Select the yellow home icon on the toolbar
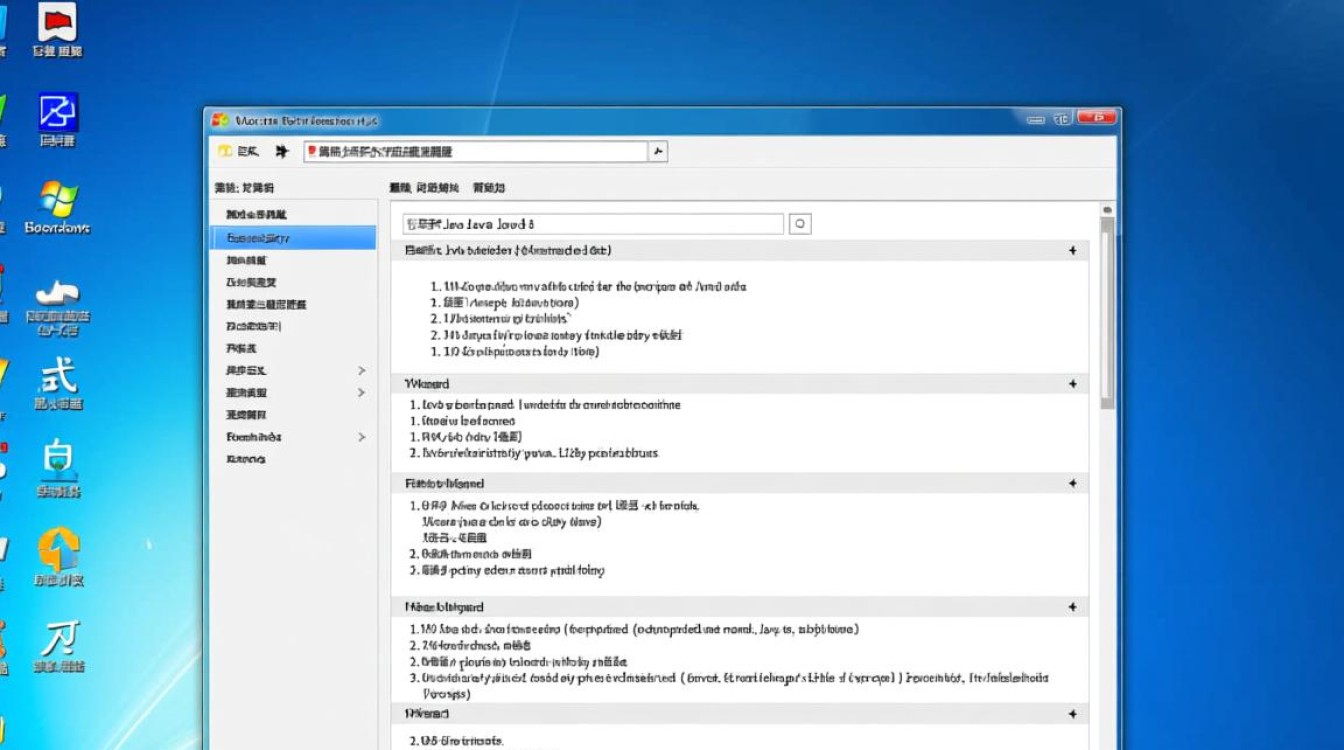 click(x=225, y=151)
